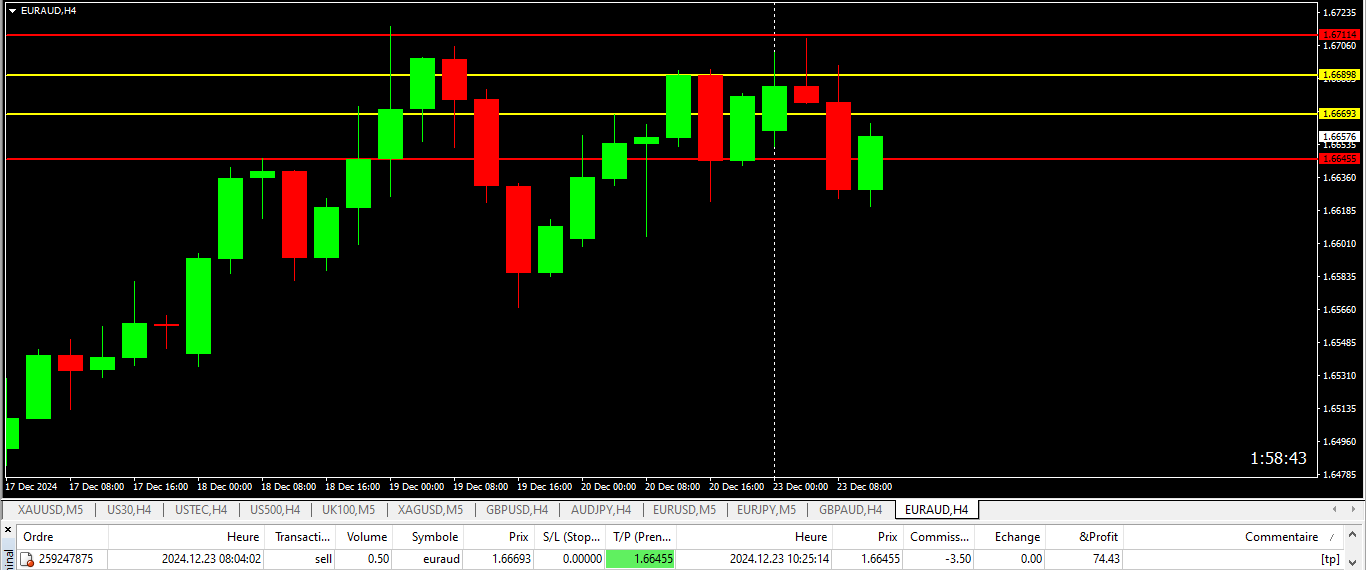This screenshot has width=1366, height=570.
Task: Go to the EURJPY,M5 chart tab
Action: tap(766, 510)
